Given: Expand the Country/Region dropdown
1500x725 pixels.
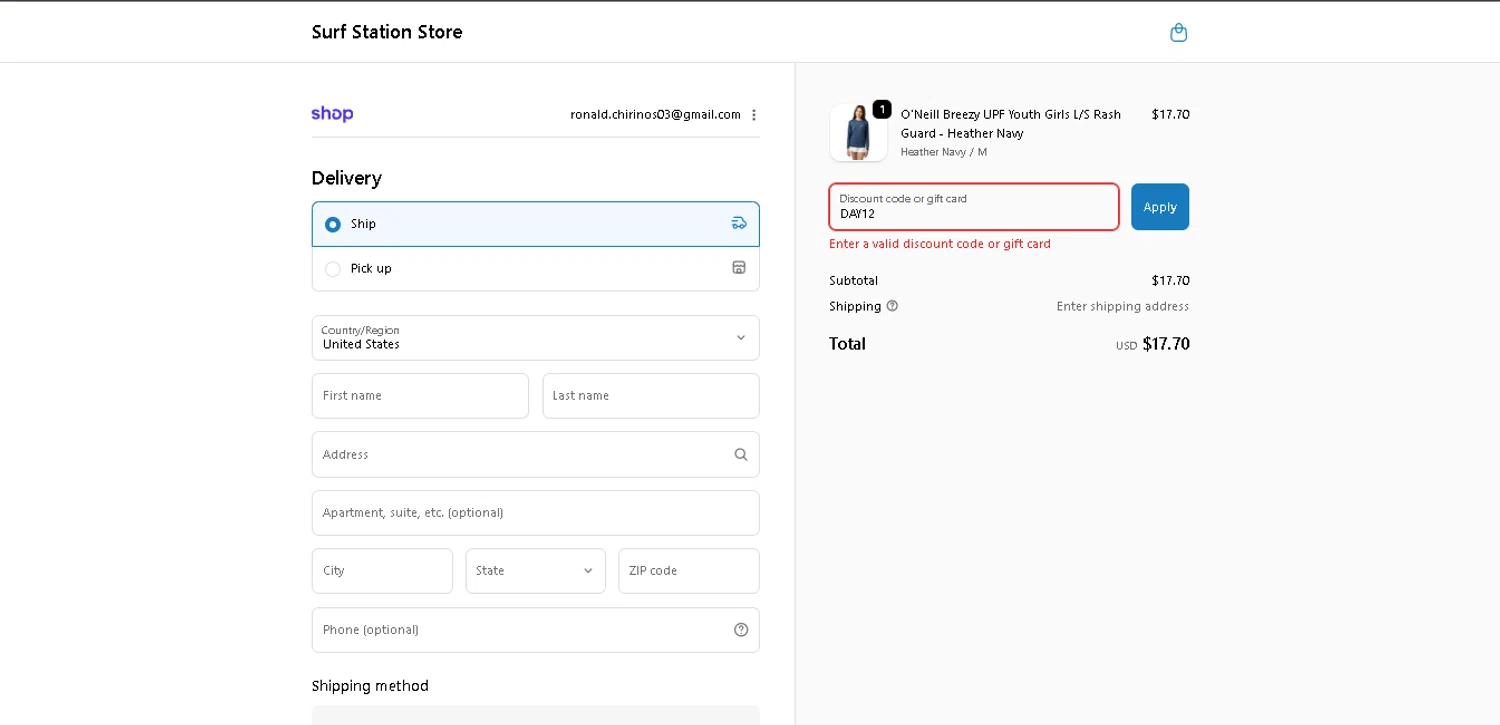Looking at the screenshot, I should (x=535, y=338).
